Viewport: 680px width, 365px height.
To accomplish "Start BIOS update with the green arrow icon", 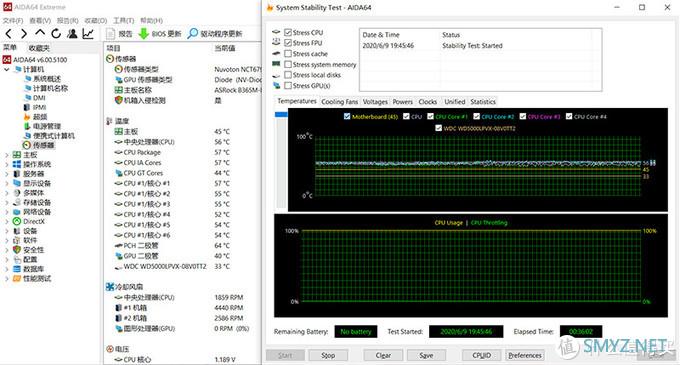I will coord(144,34).
